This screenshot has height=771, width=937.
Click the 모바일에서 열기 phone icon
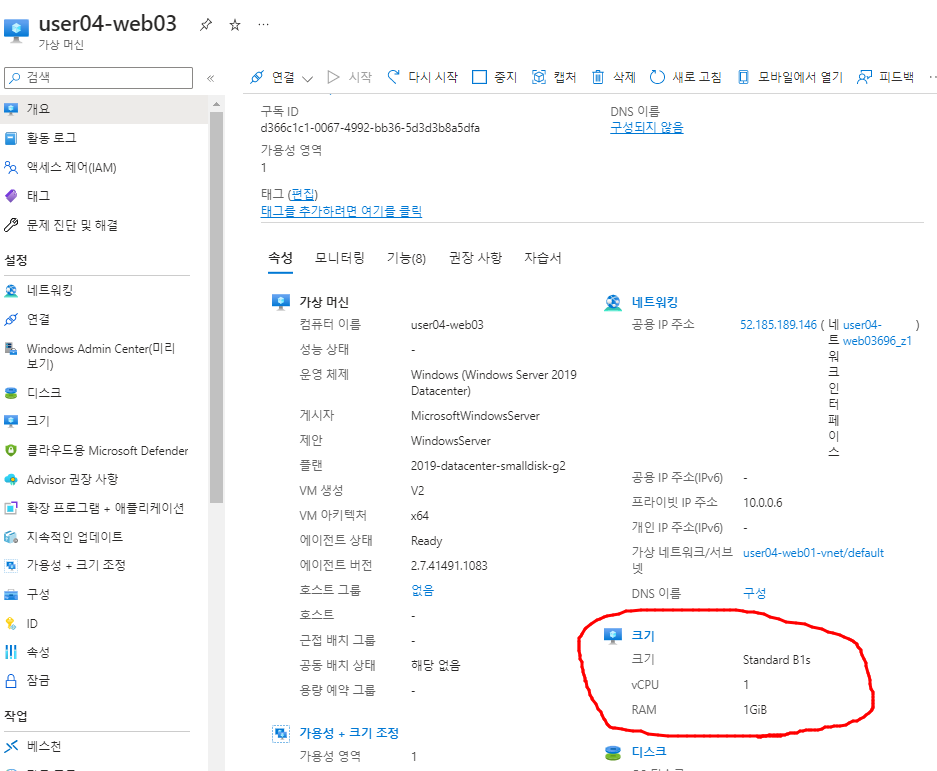click(x=743, y=77)
